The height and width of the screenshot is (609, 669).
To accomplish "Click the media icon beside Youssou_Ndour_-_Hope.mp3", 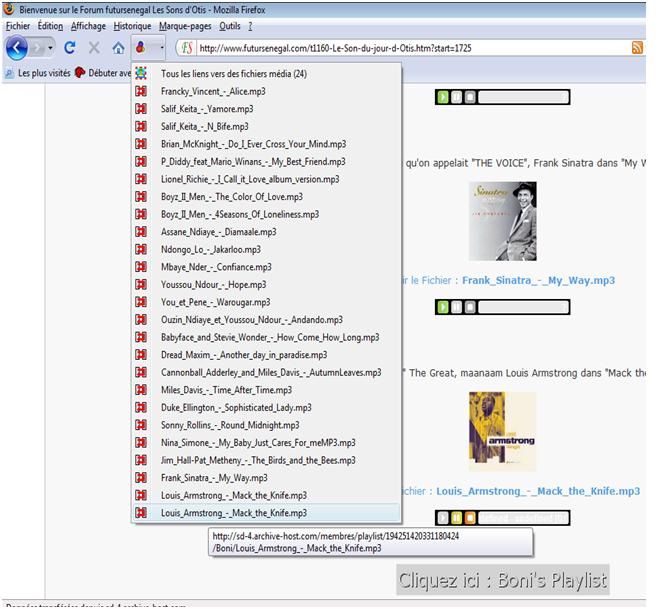I will tap(141, 284).
